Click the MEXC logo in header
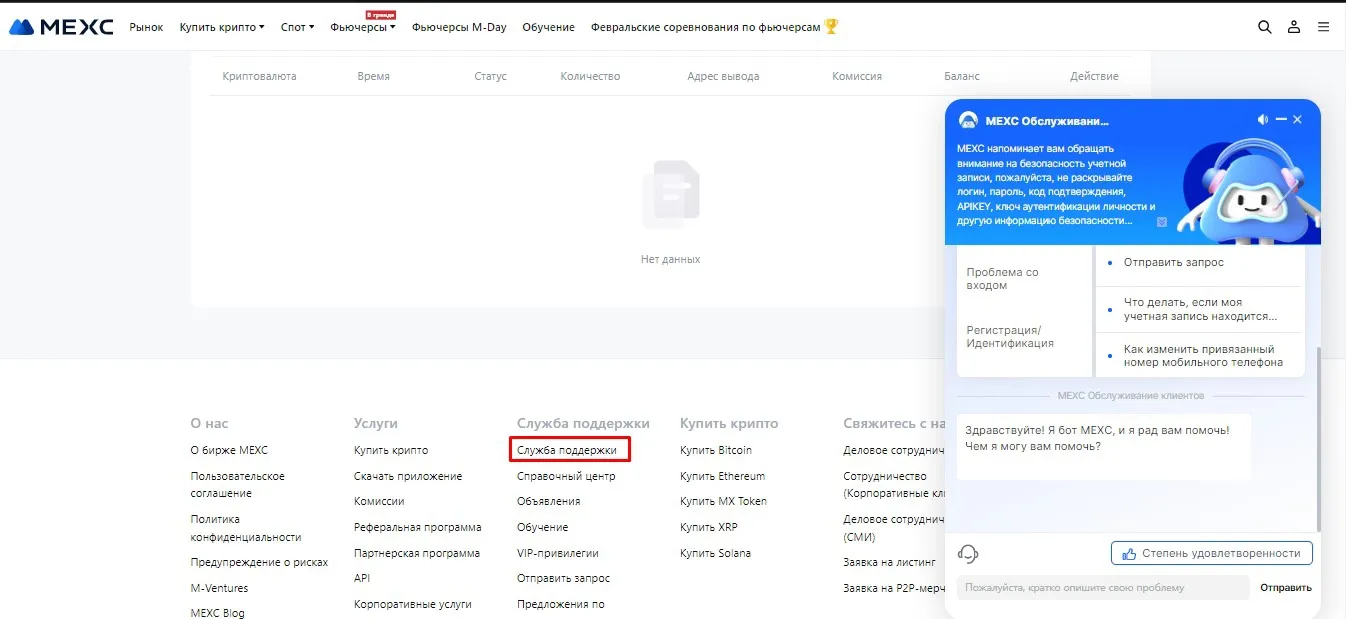1346x619 pixels. click(x=61, y=27)
